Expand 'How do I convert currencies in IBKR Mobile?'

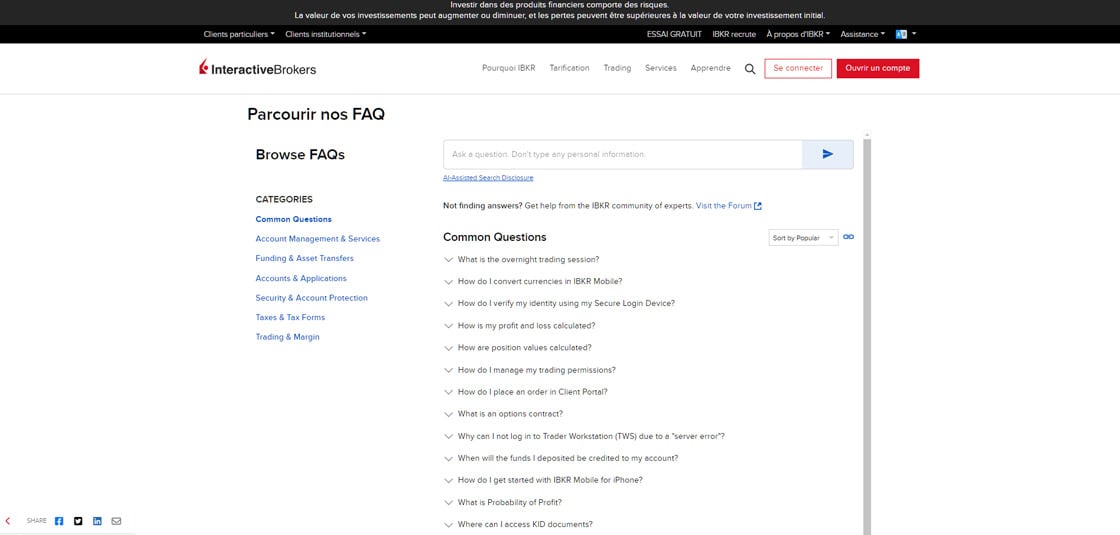tap(533, 281)
